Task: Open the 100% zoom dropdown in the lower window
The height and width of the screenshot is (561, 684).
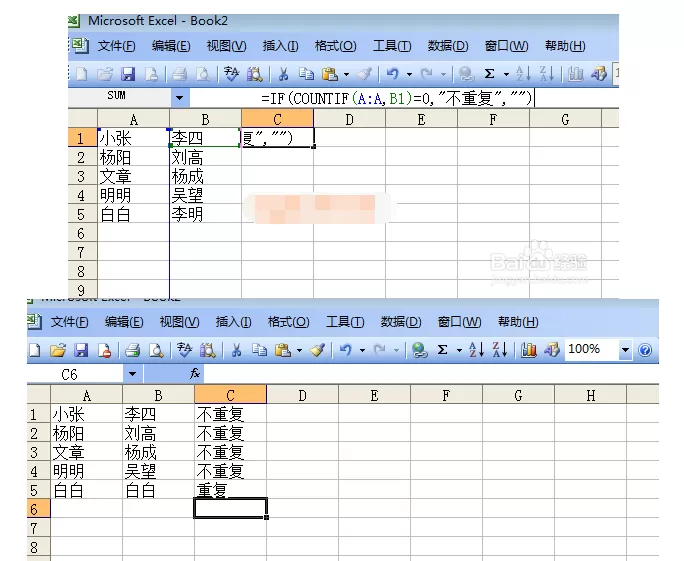Action: pyautogui.click(x=625, y=350)
